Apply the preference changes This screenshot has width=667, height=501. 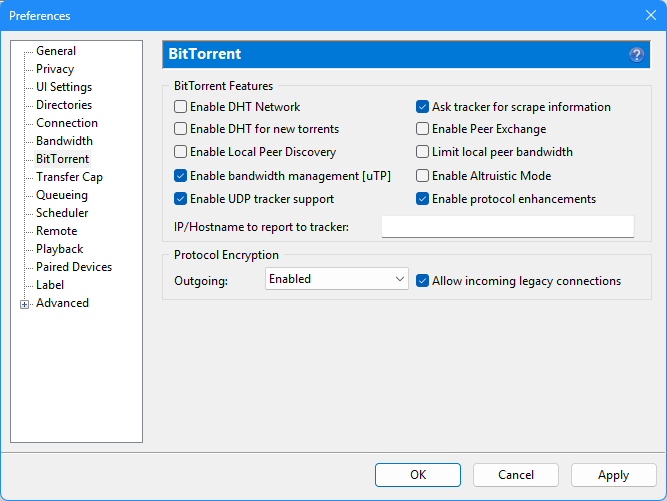(x=613, y=475)
